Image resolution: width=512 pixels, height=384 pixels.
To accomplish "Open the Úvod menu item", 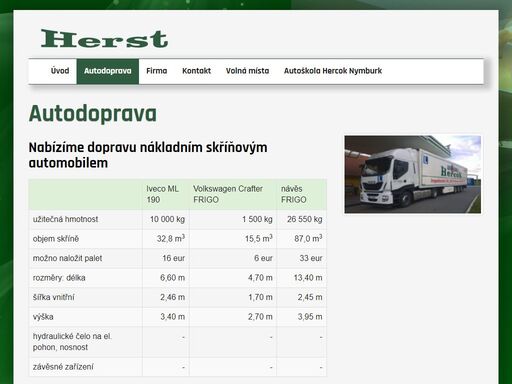I will tap(60, 71).
